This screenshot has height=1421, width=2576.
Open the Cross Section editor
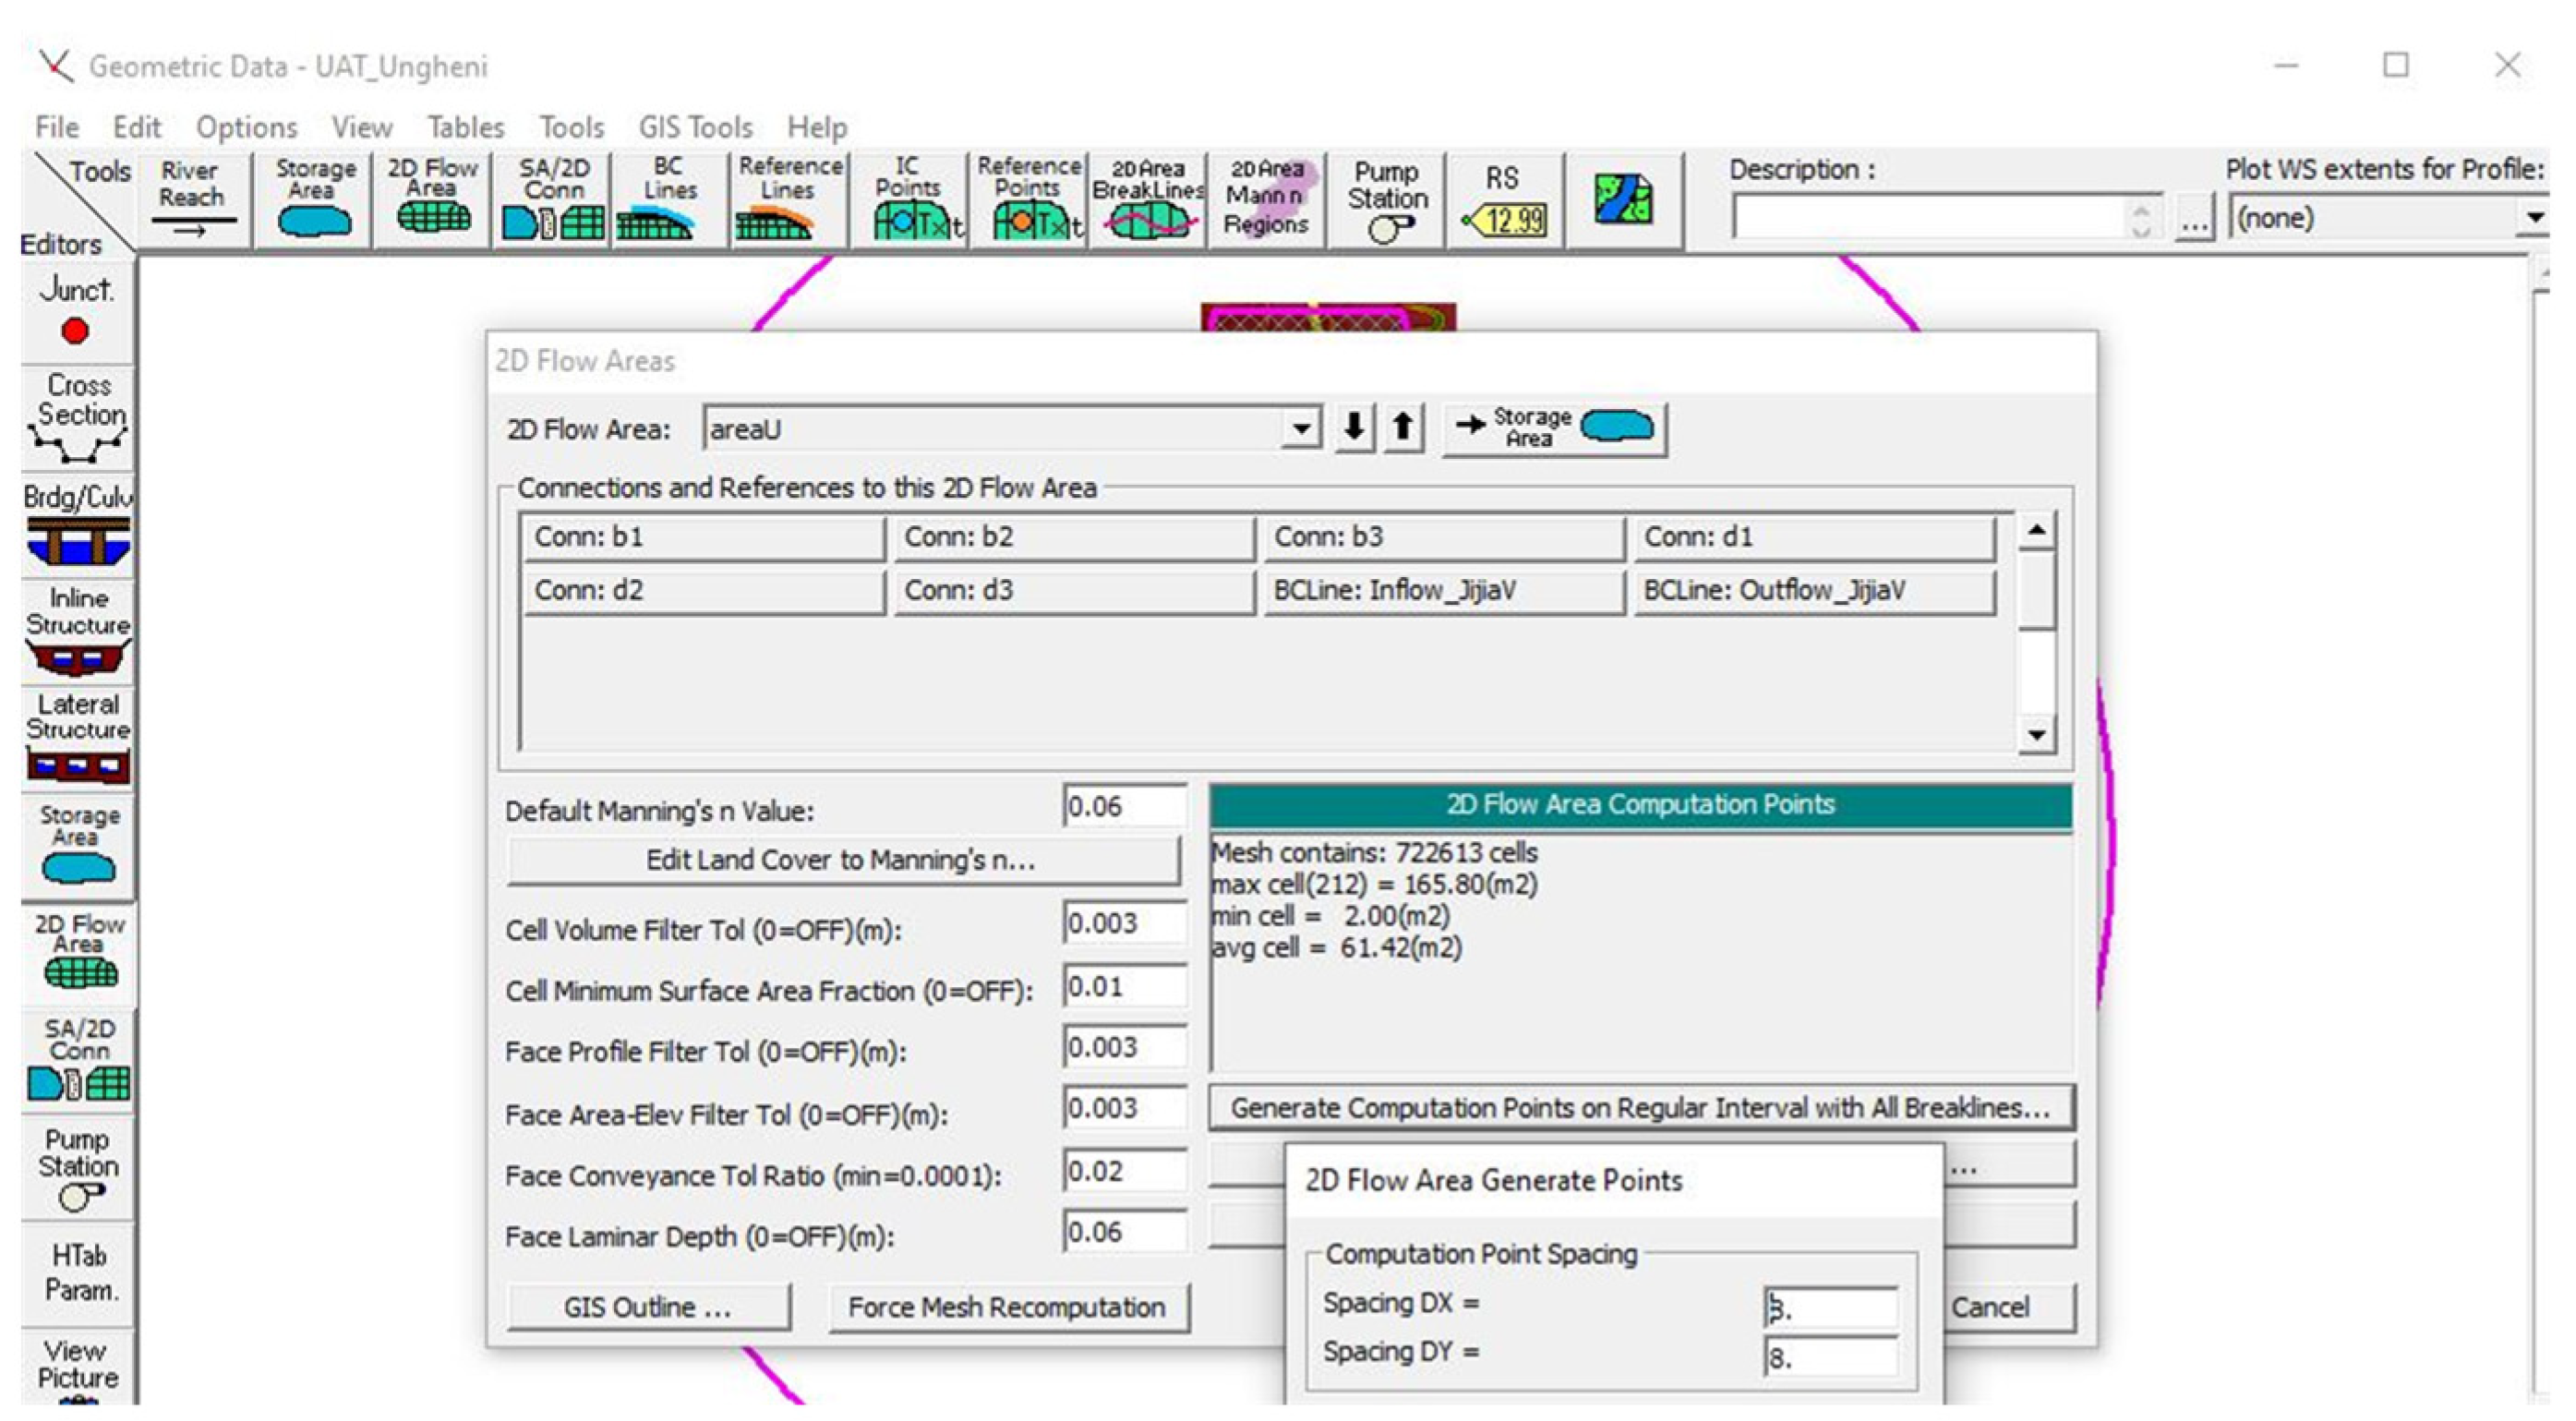78,417
